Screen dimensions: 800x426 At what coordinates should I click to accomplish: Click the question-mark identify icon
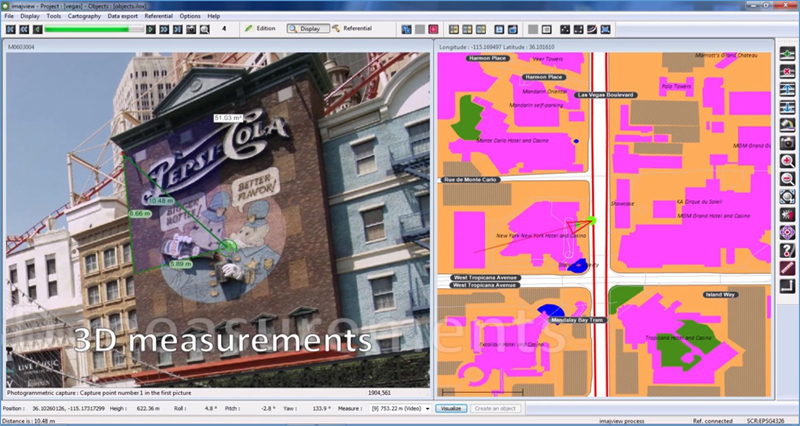click(787, 250)
